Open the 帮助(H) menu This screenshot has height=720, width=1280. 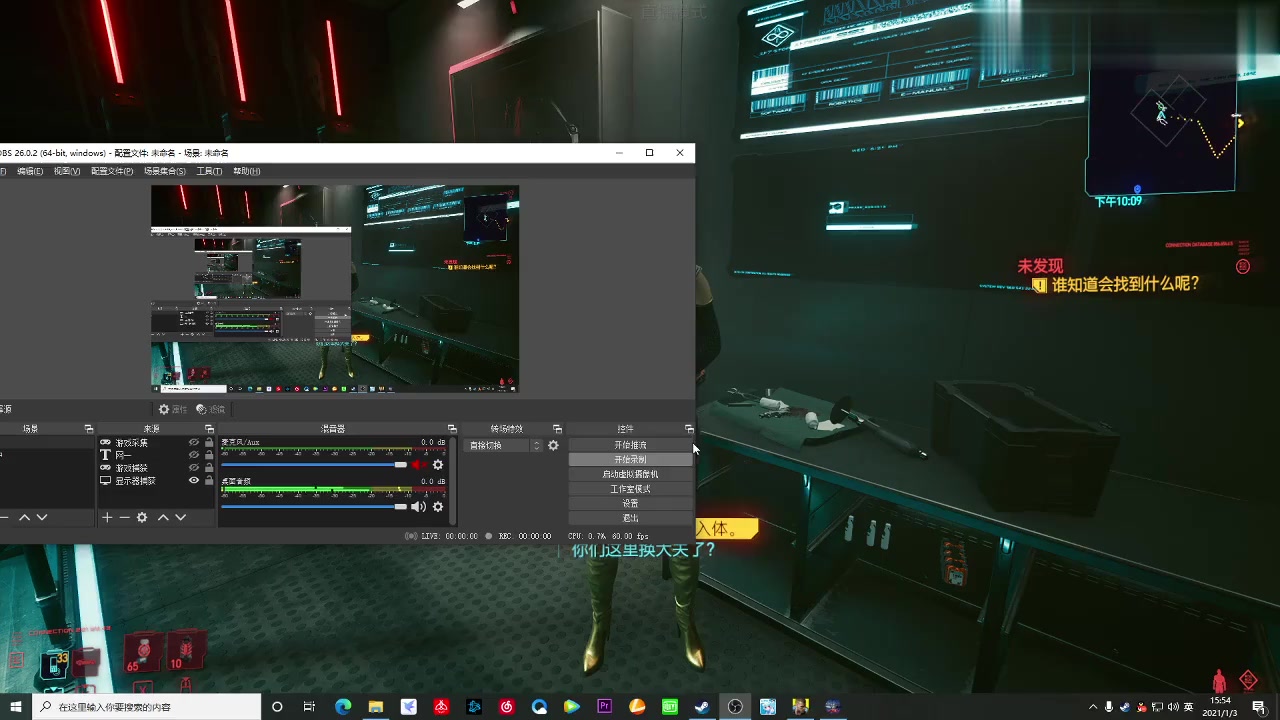coord(247,171)
